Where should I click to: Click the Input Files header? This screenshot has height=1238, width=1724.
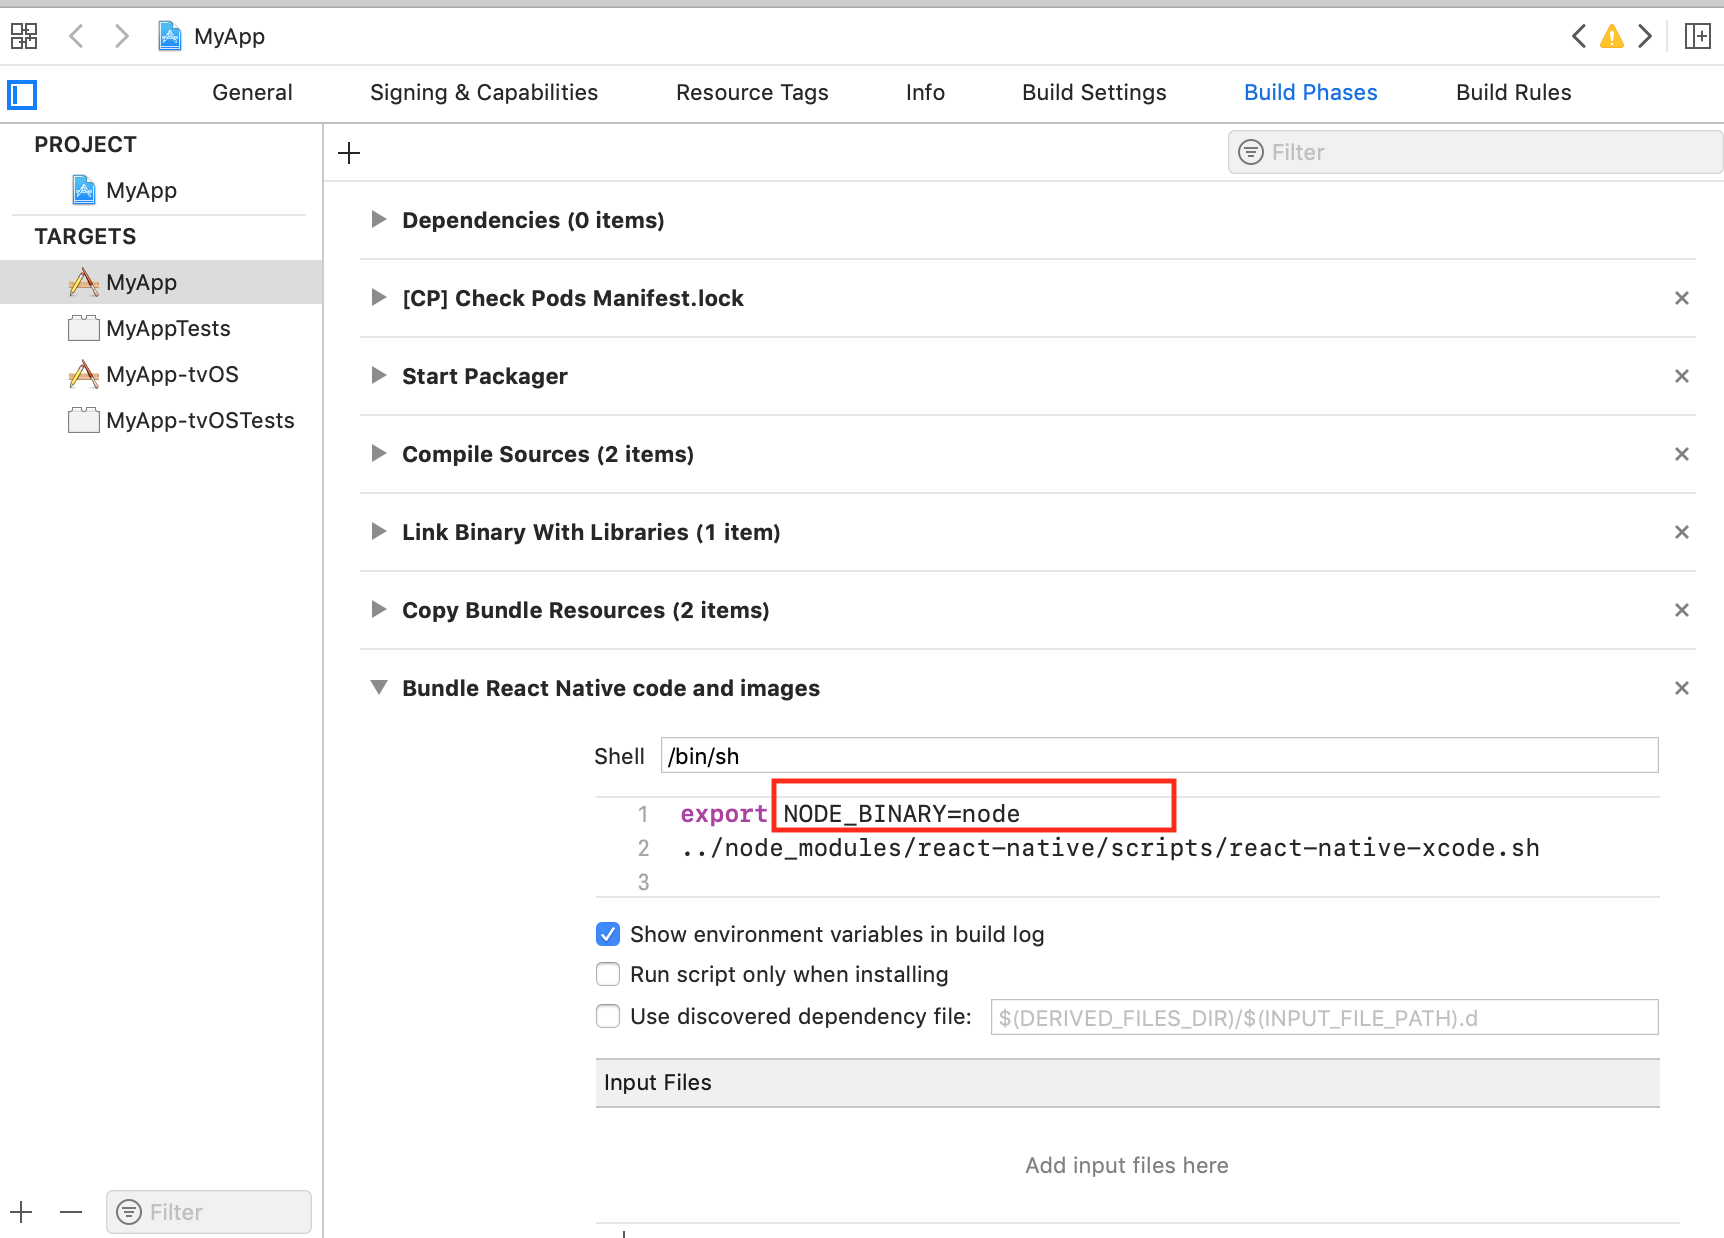click(1127, 1083)
